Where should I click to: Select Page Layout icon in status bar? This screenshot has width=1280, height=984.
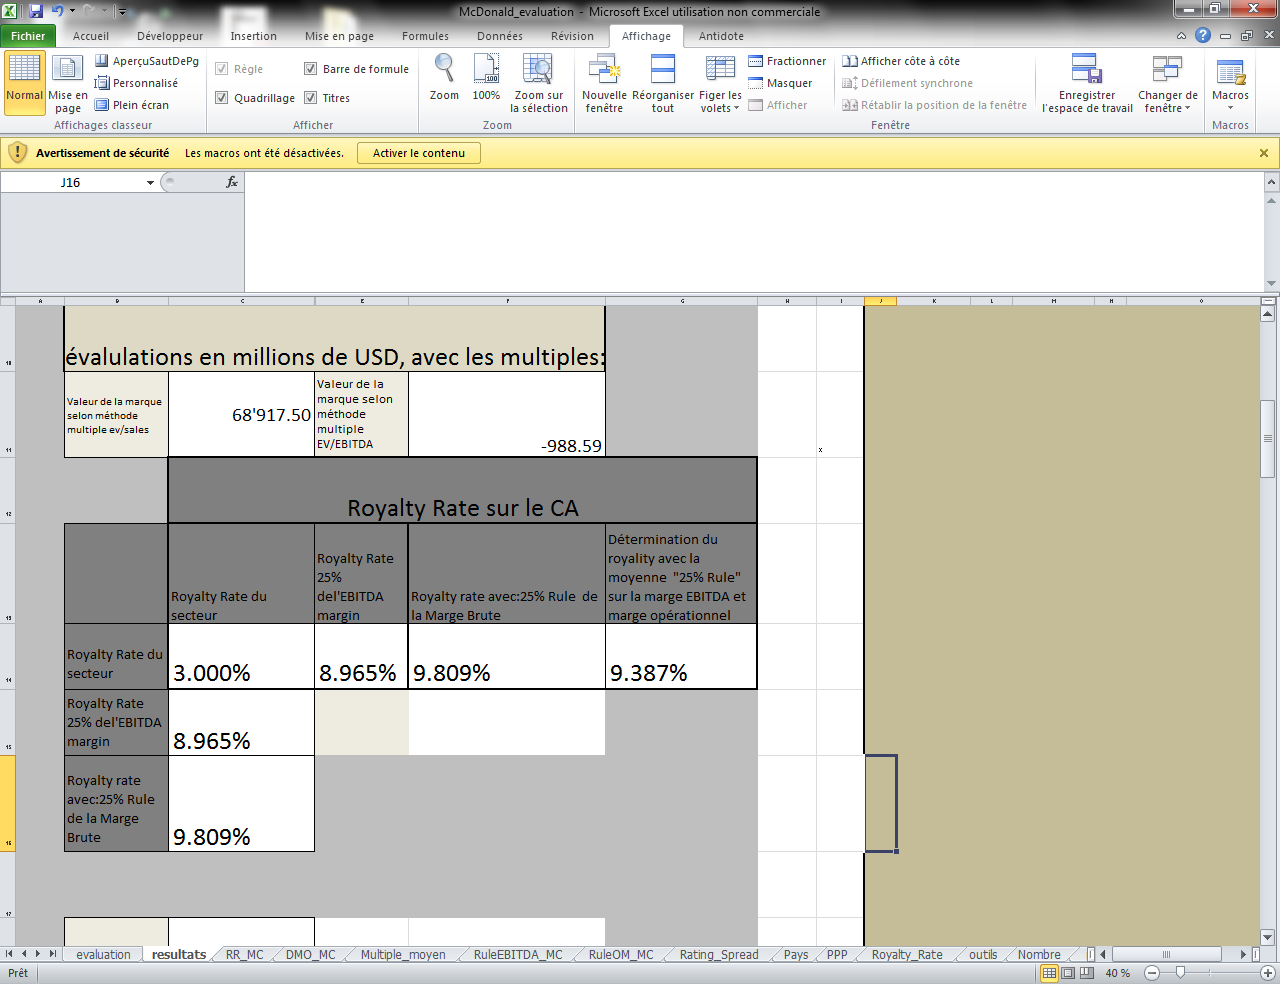tap(1068, 972)
